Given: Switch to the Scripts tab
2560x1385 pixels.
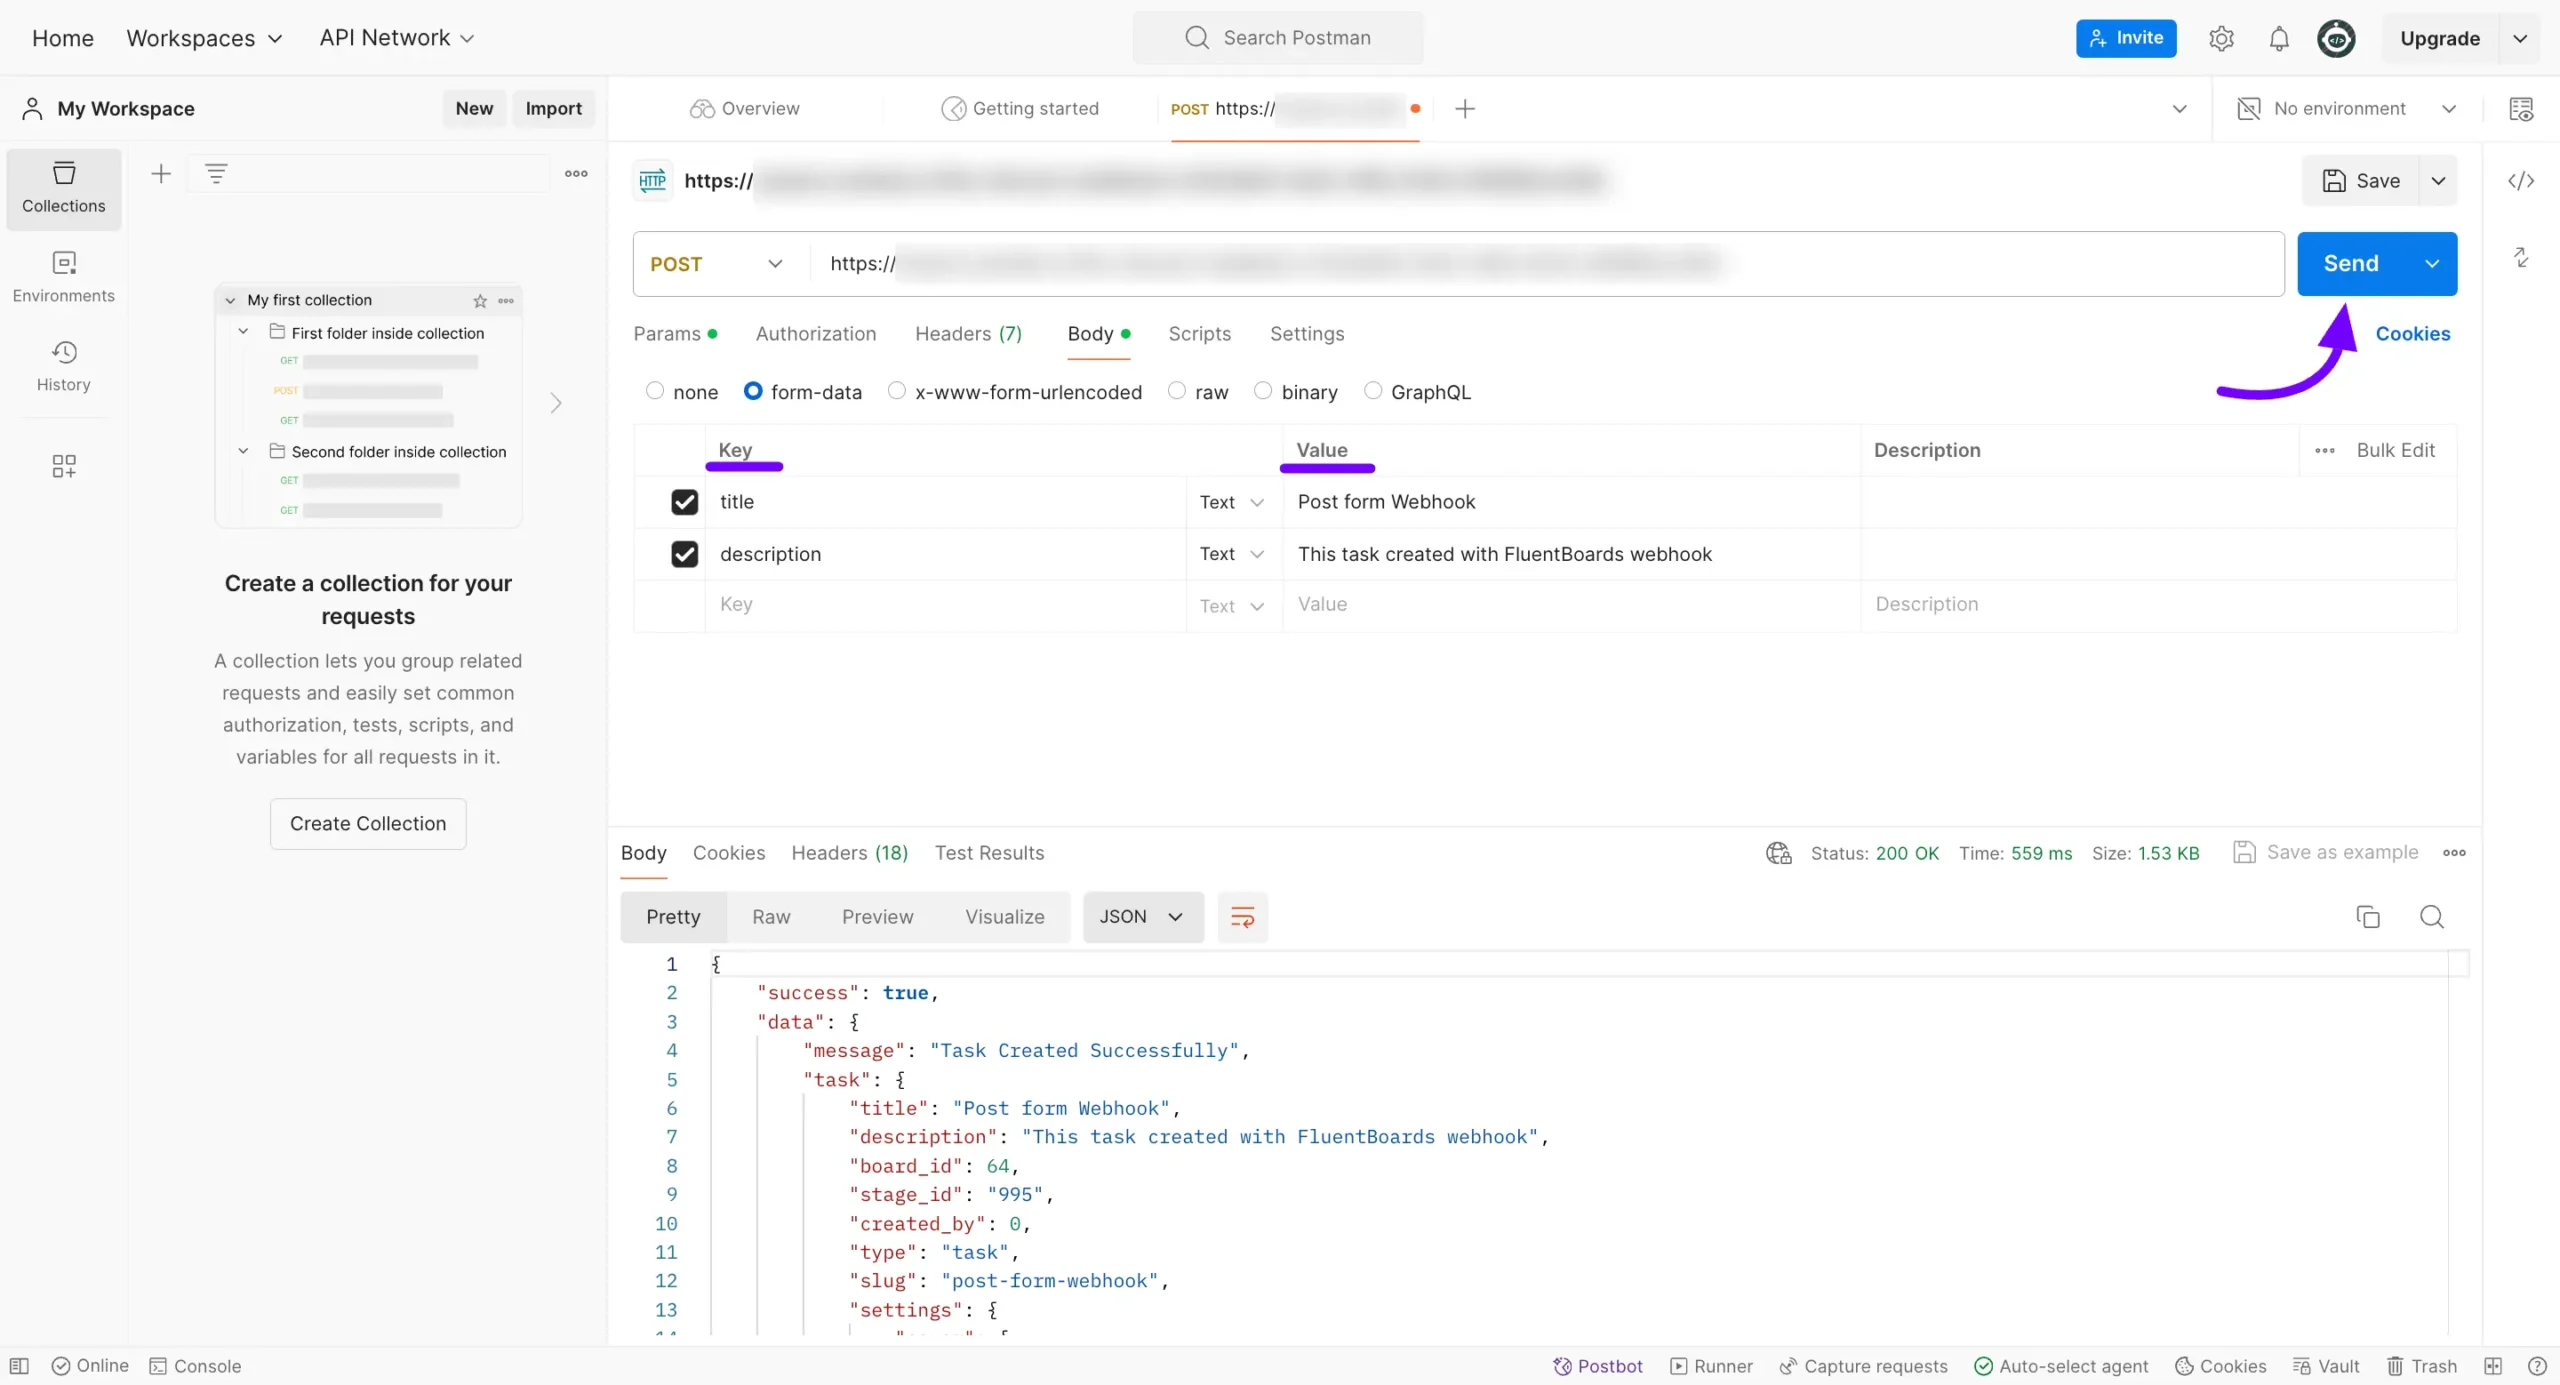Looking at the screenshot, I should pyautogui.click(x=1199, y=334).
